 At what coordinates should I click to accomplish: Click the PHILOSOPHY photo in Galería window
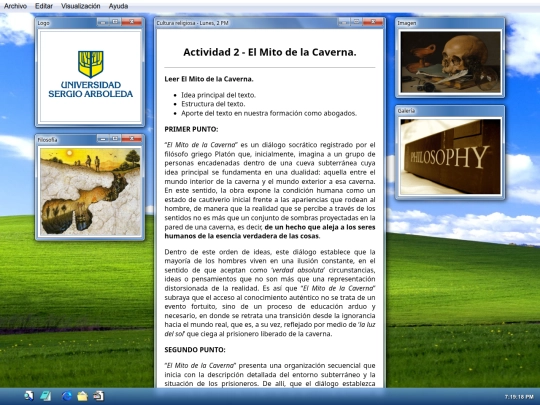pos(450,157)
